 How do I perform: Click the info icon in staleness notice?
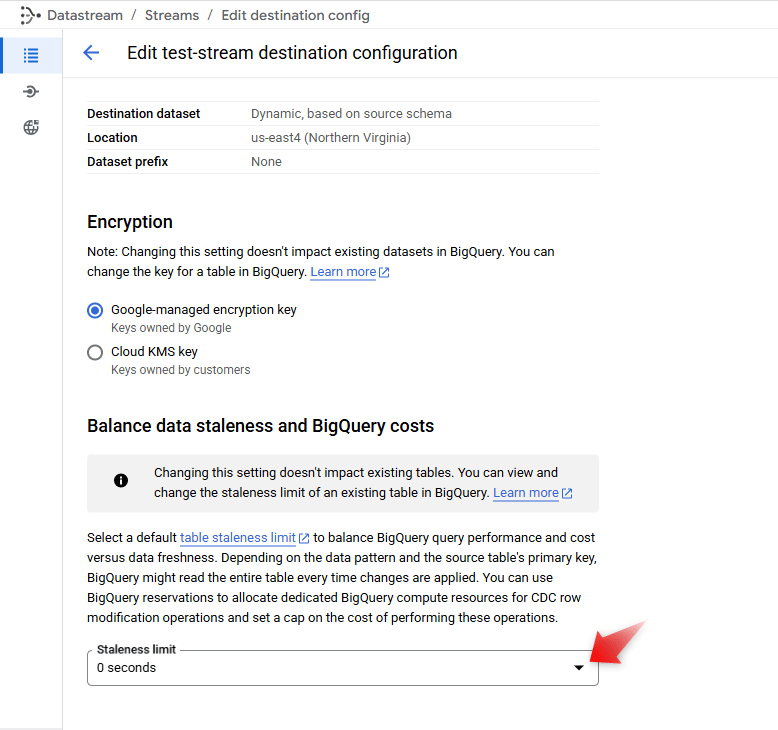pos(121,480)
